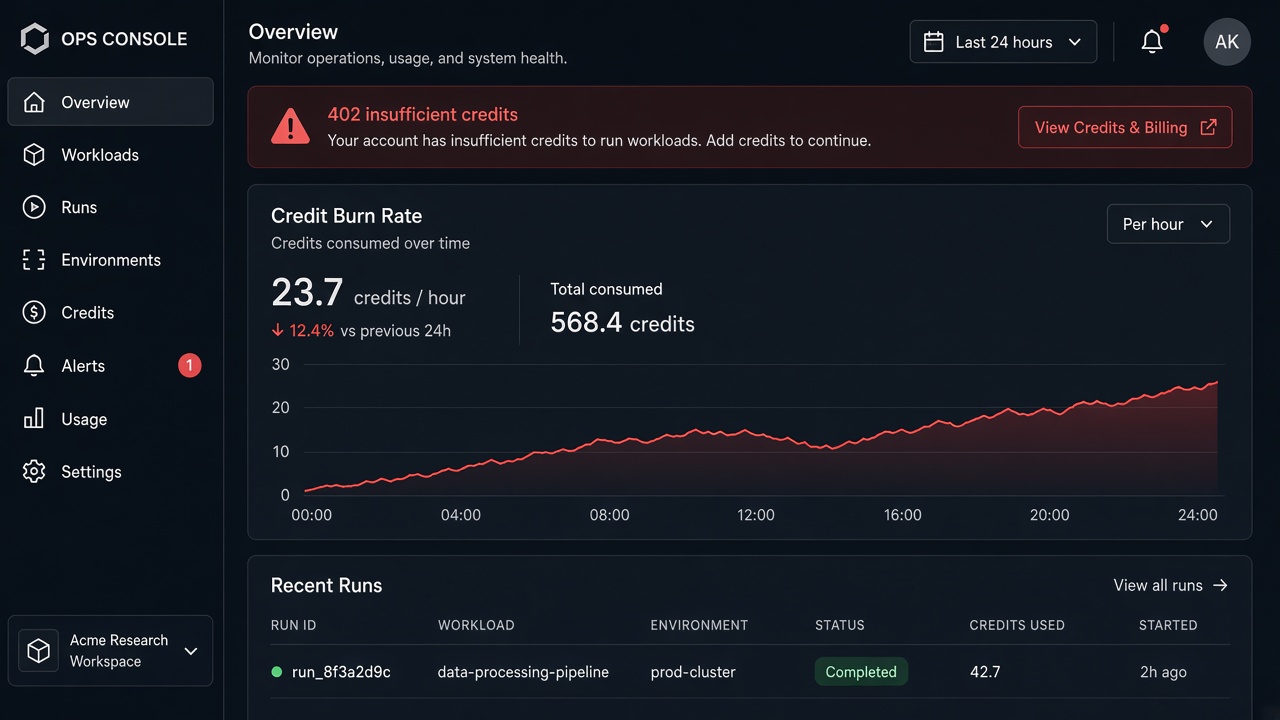Click the Recent Runs heading
The image size is (1280, 720).
click(326, 585)
